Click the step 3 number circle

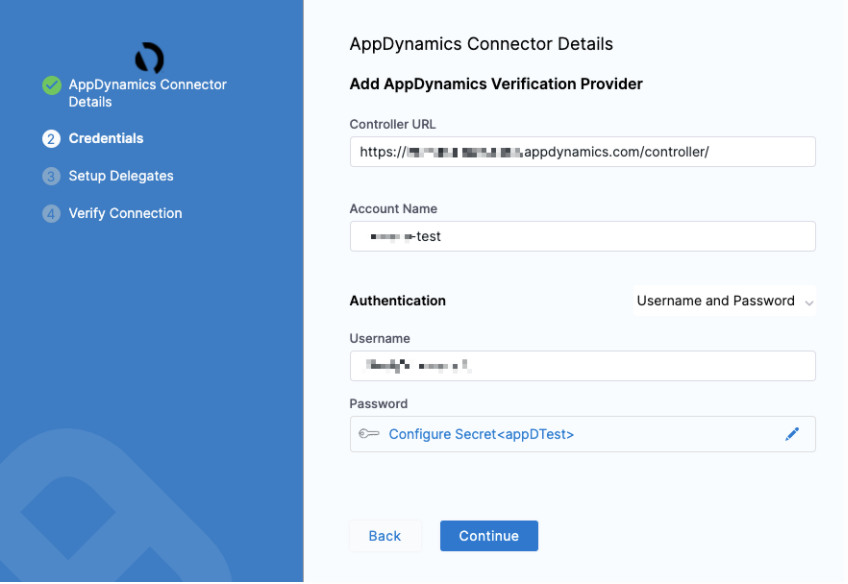(x=52, y=177)
